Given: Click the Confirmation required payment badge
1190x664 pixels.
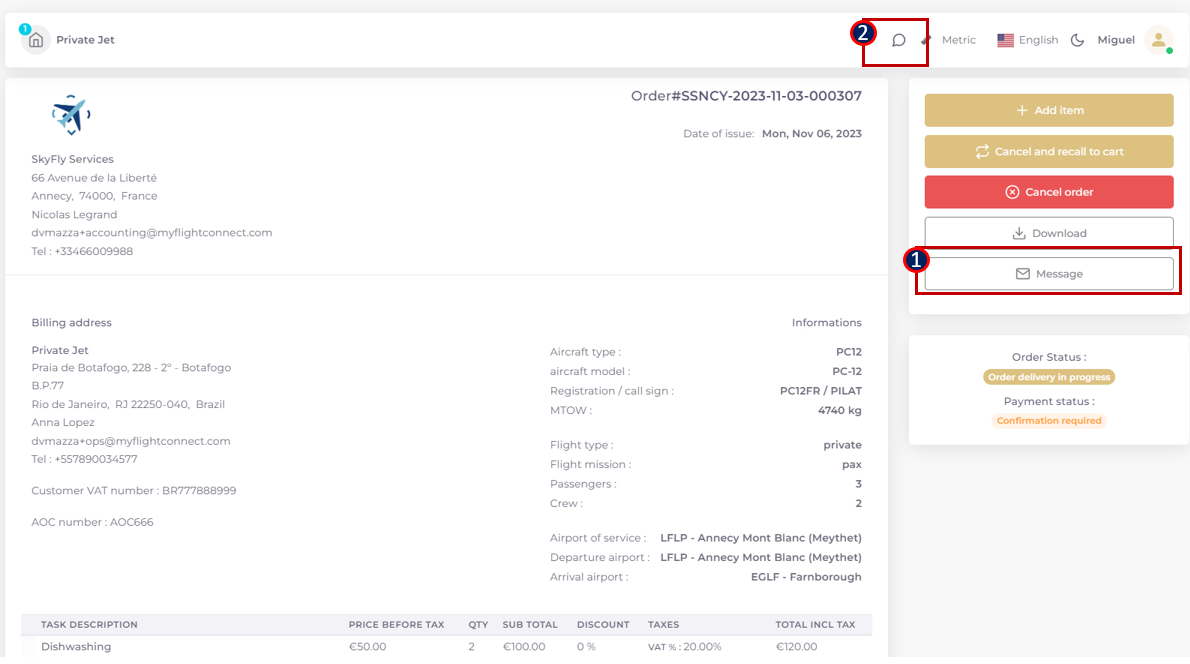Looking at the screenshot, I should tap(1048, 421).
